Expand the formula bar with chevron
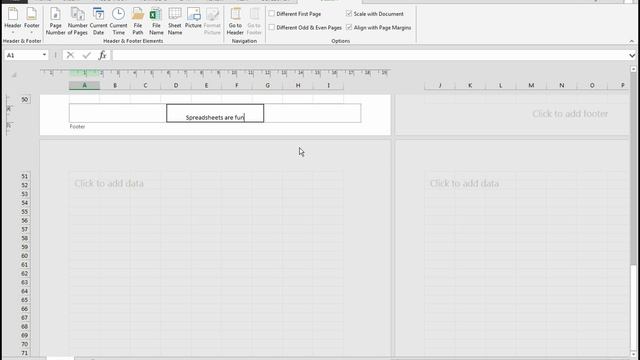The image size is (640, 360). 632,56
